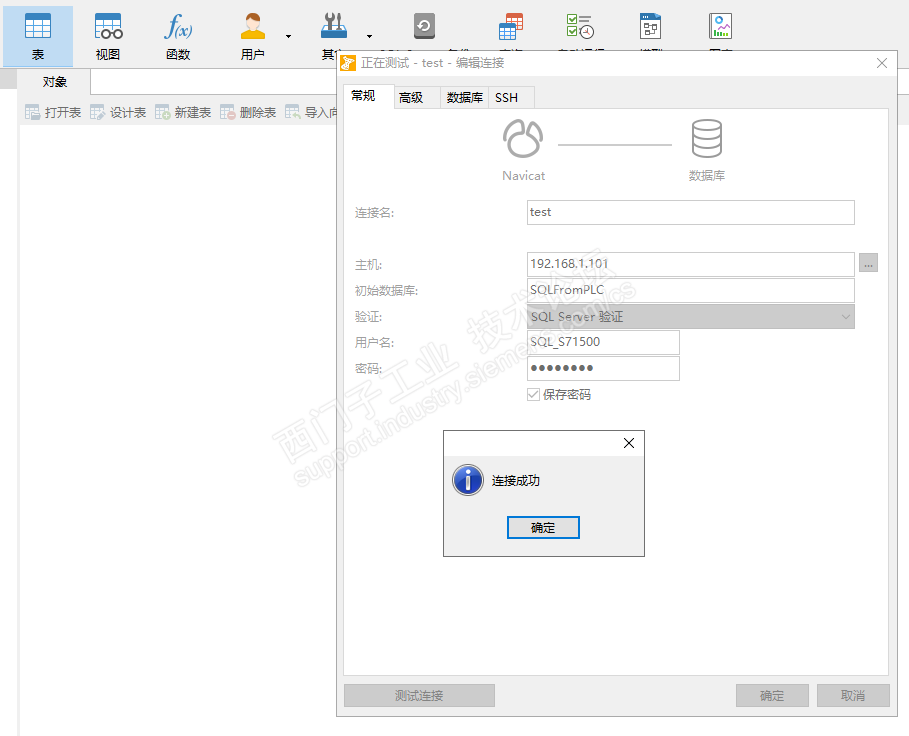Viewport: 909px width, 736px height.
Task: Click the ellipsis button beside host field
Action: click(868, 263)
